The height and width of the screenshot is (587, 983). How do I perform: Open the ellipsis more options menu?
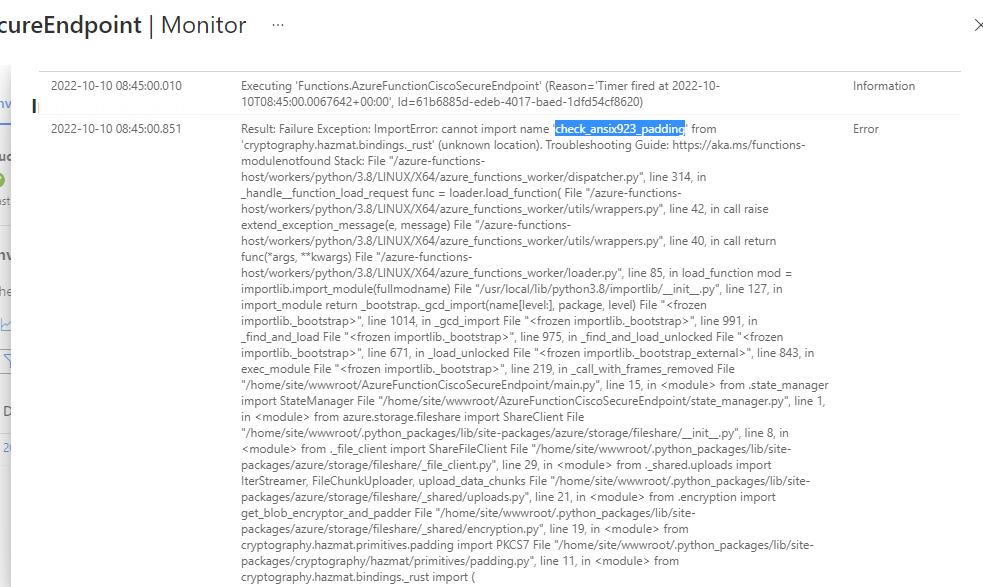(278, 25)
